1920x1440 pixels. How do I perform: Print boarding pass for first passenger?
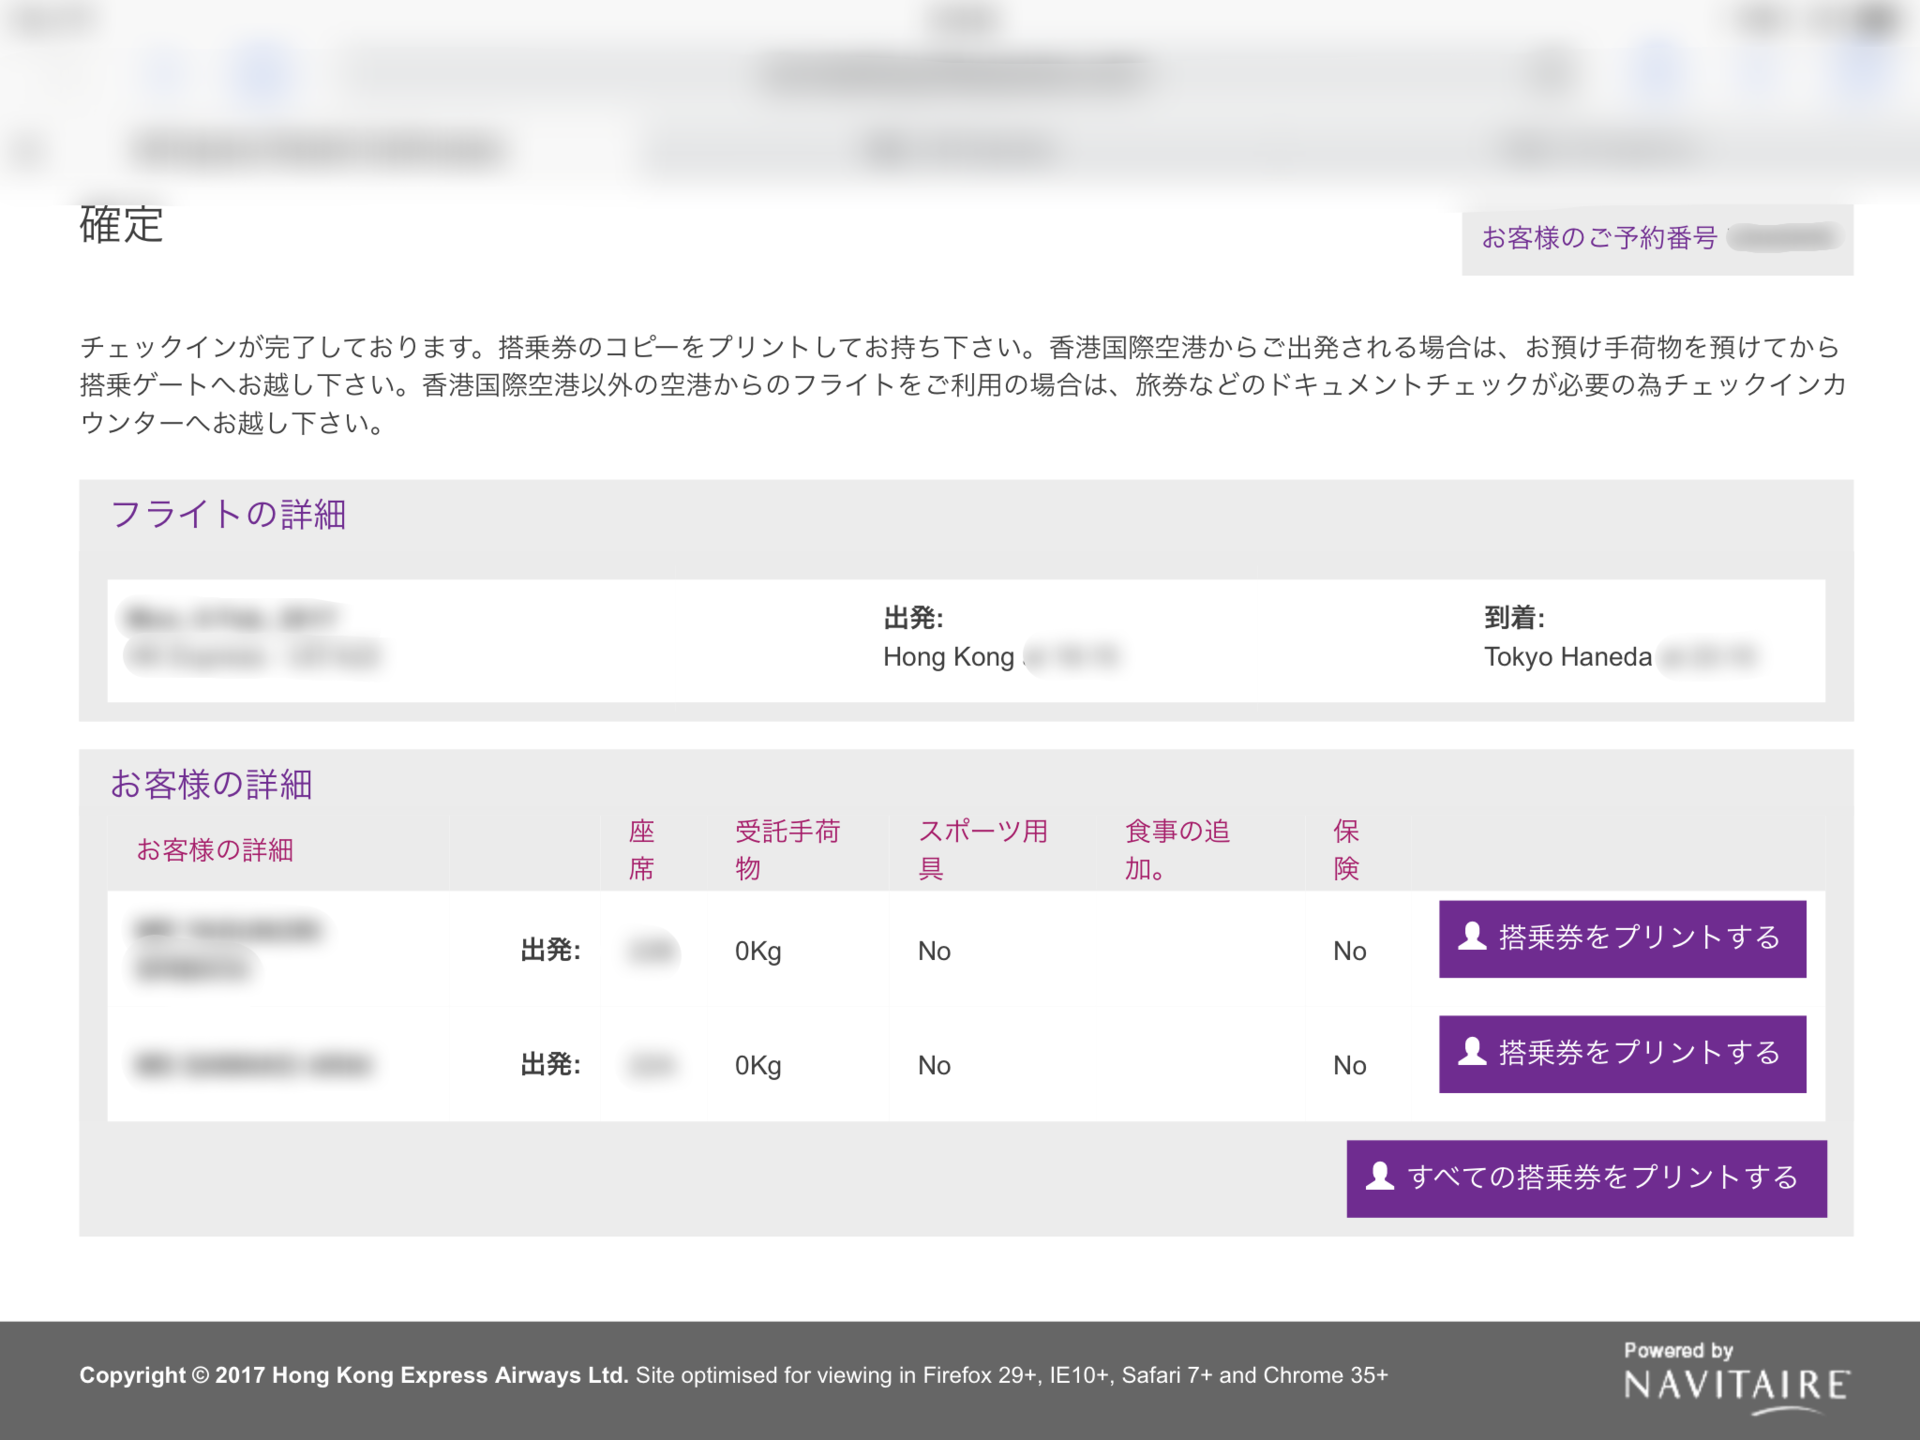point(1622,939)
